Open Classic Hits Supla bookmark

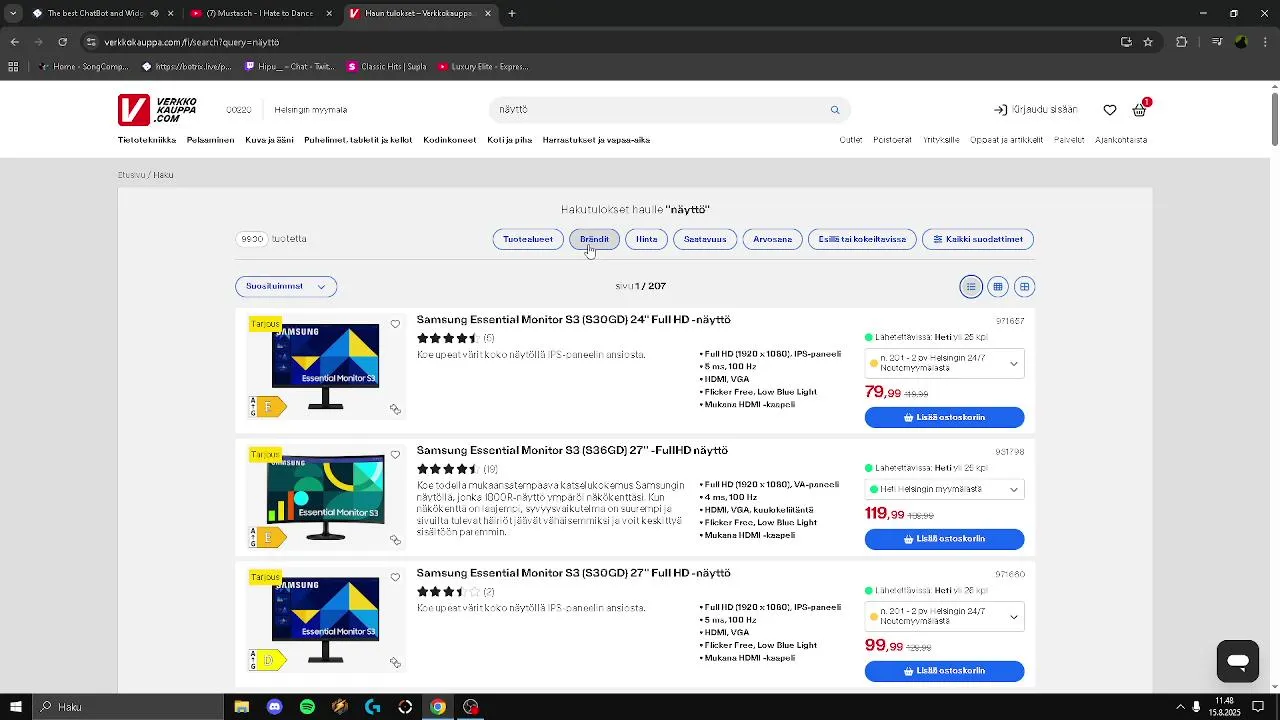[x=387, y=67]
